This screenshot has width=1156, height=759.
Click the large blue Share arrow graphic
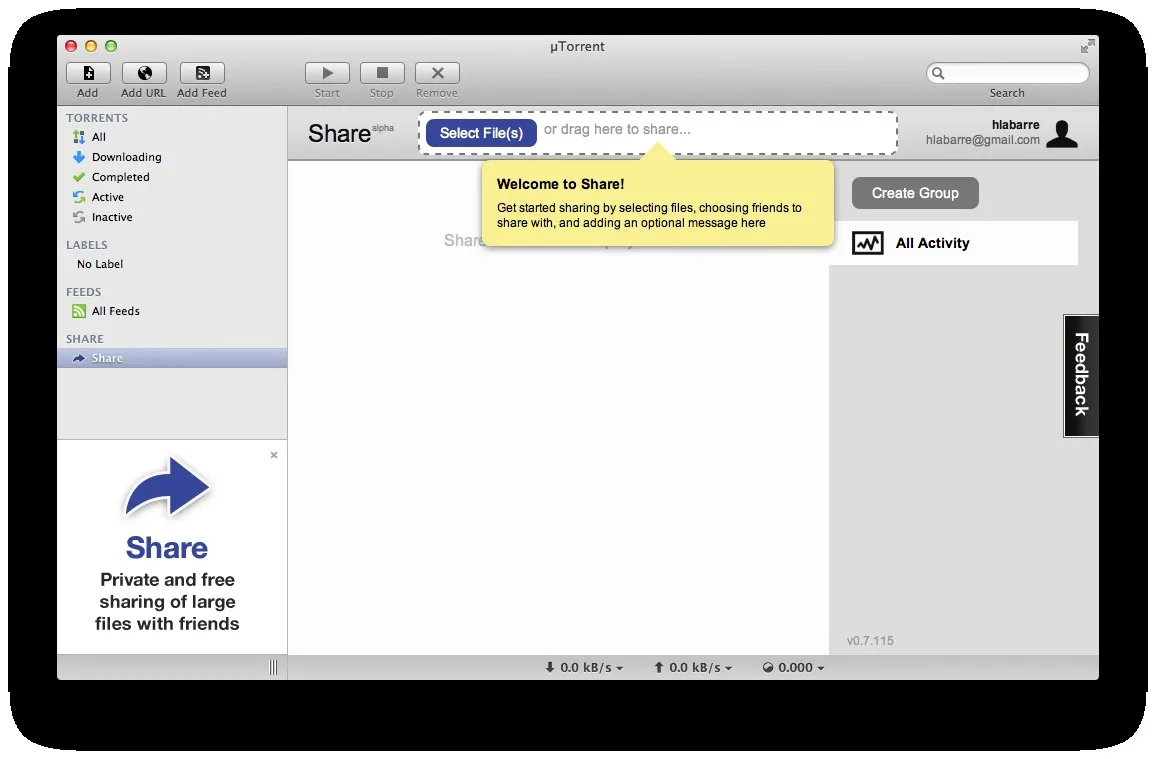[x=167, y=486]
